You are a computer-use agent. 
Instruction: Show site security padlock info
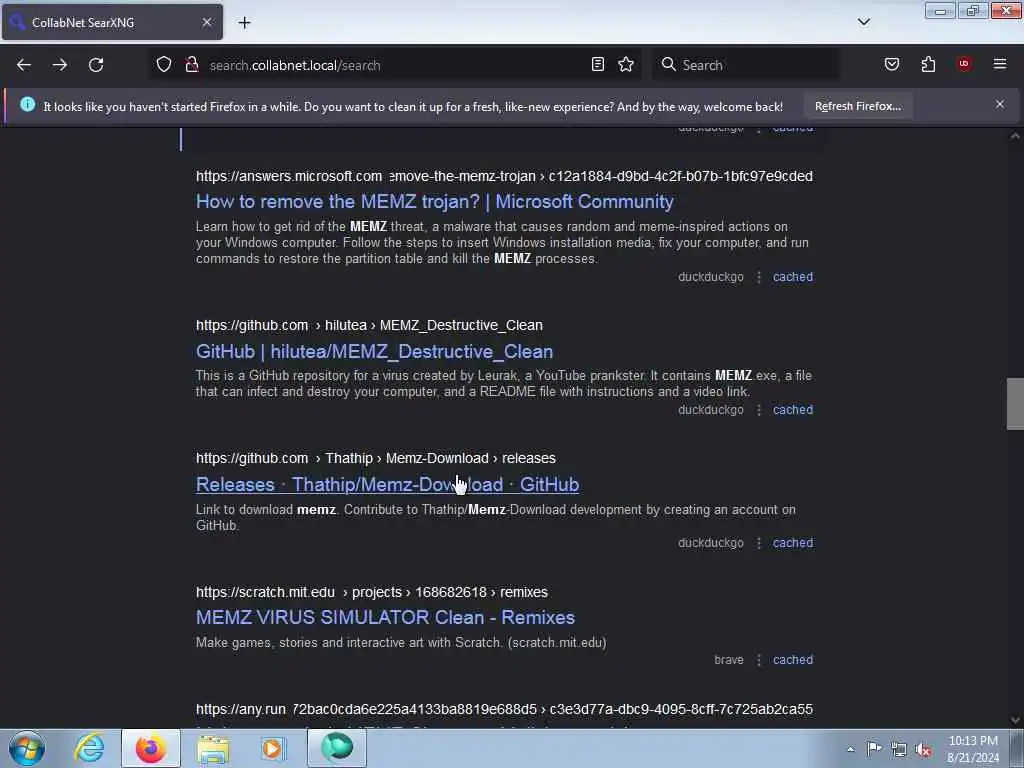(x=192, y=64)
